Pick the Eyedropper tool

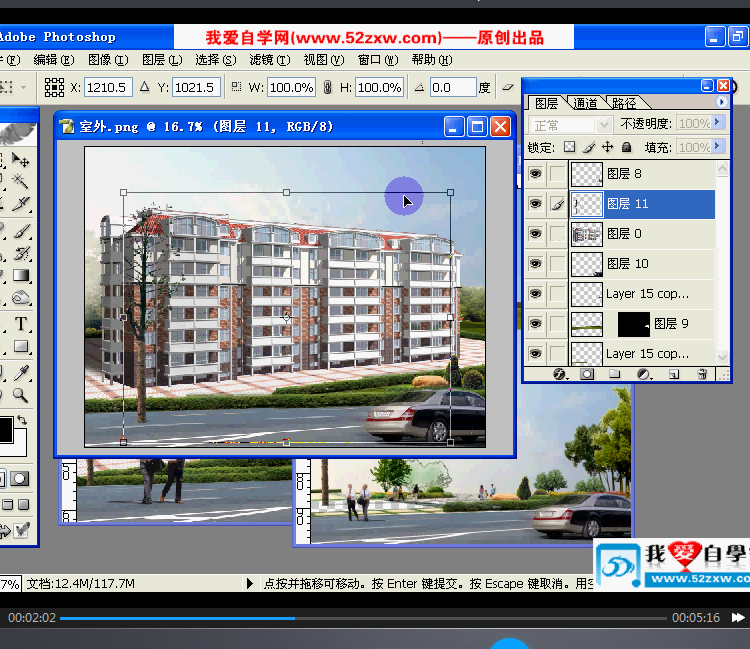coord(21,372)
